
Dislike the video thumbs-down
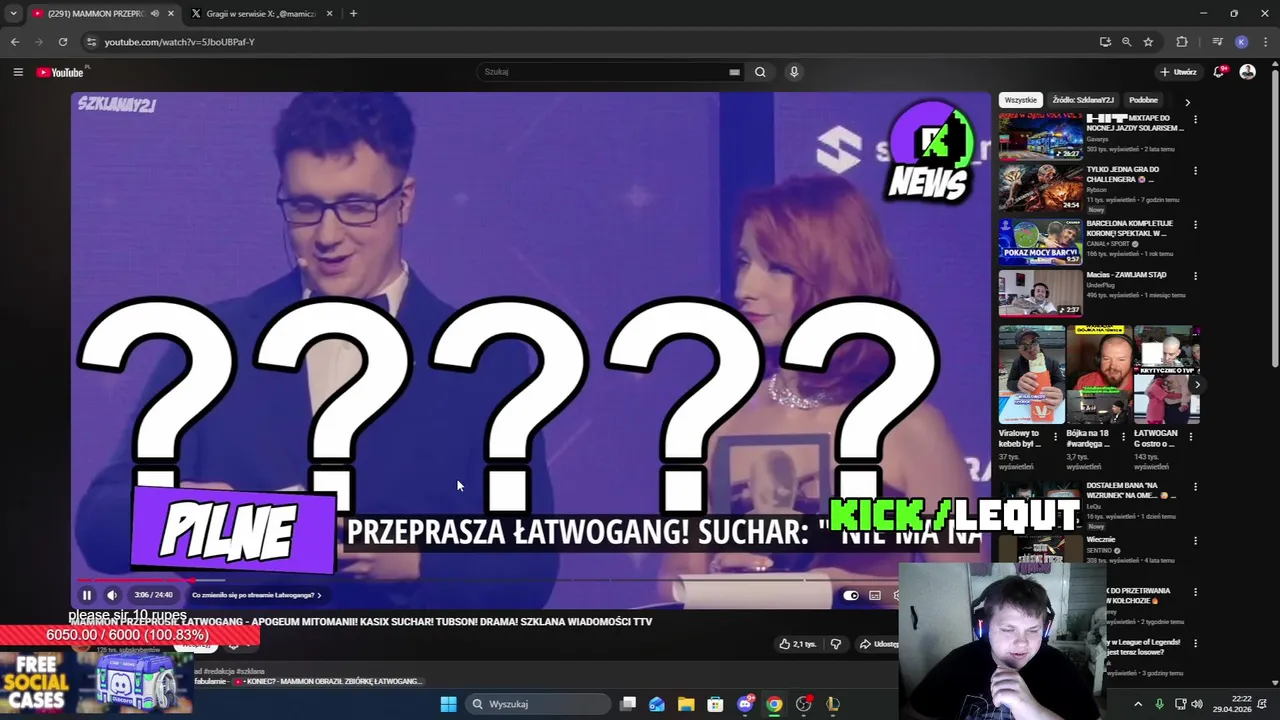(x=836, y=644)
